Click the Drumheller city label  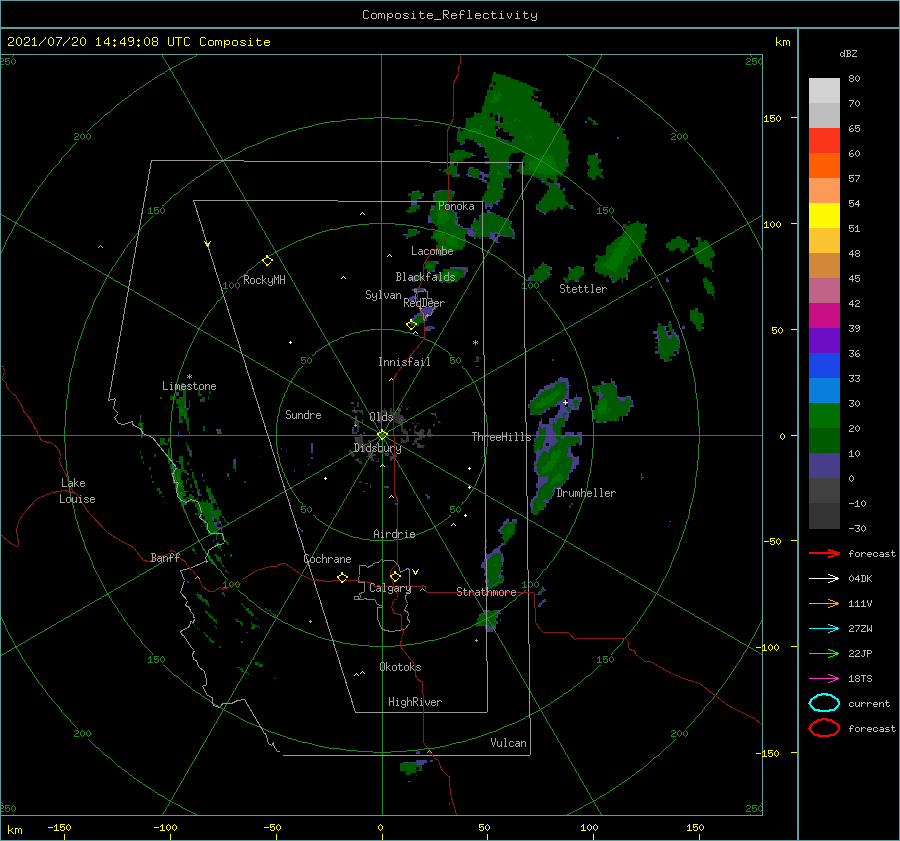pyautogui.click(x=586, y=493)
